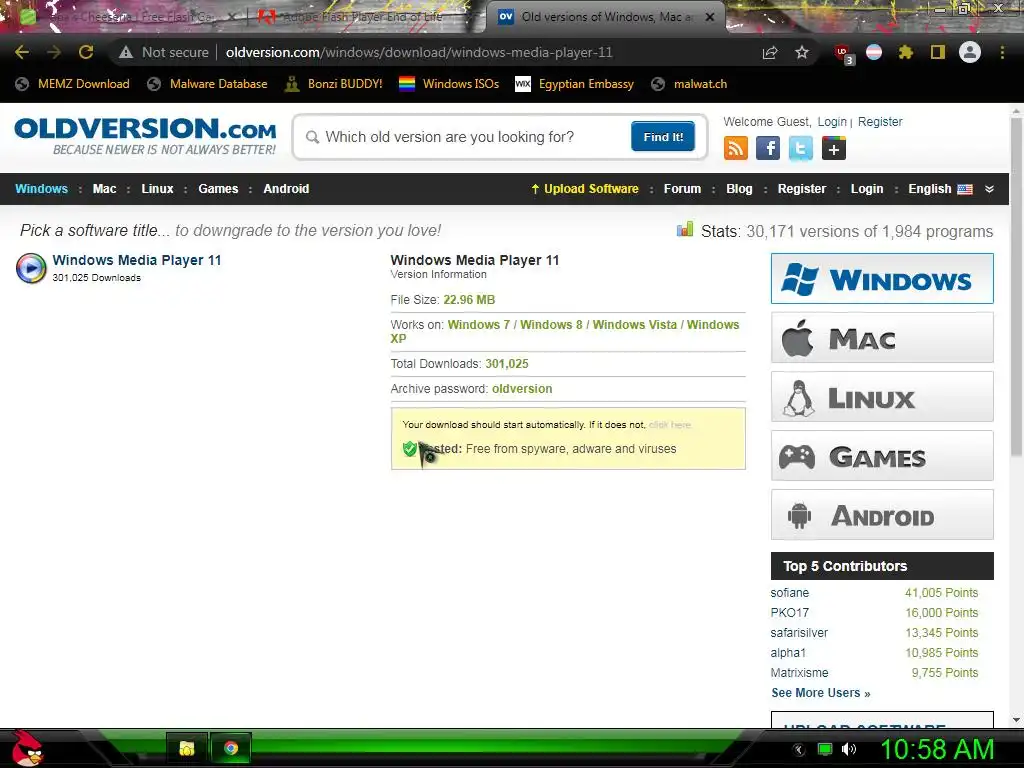
Task: Open Egyptian Embassy bookmark
Action: pos(575,84)
